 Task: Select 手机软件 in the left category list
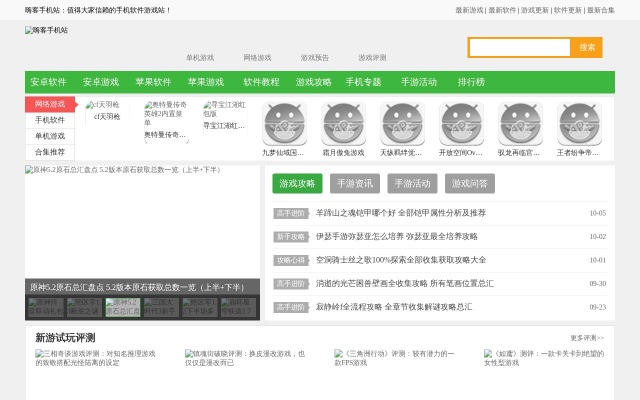point(50,120)
